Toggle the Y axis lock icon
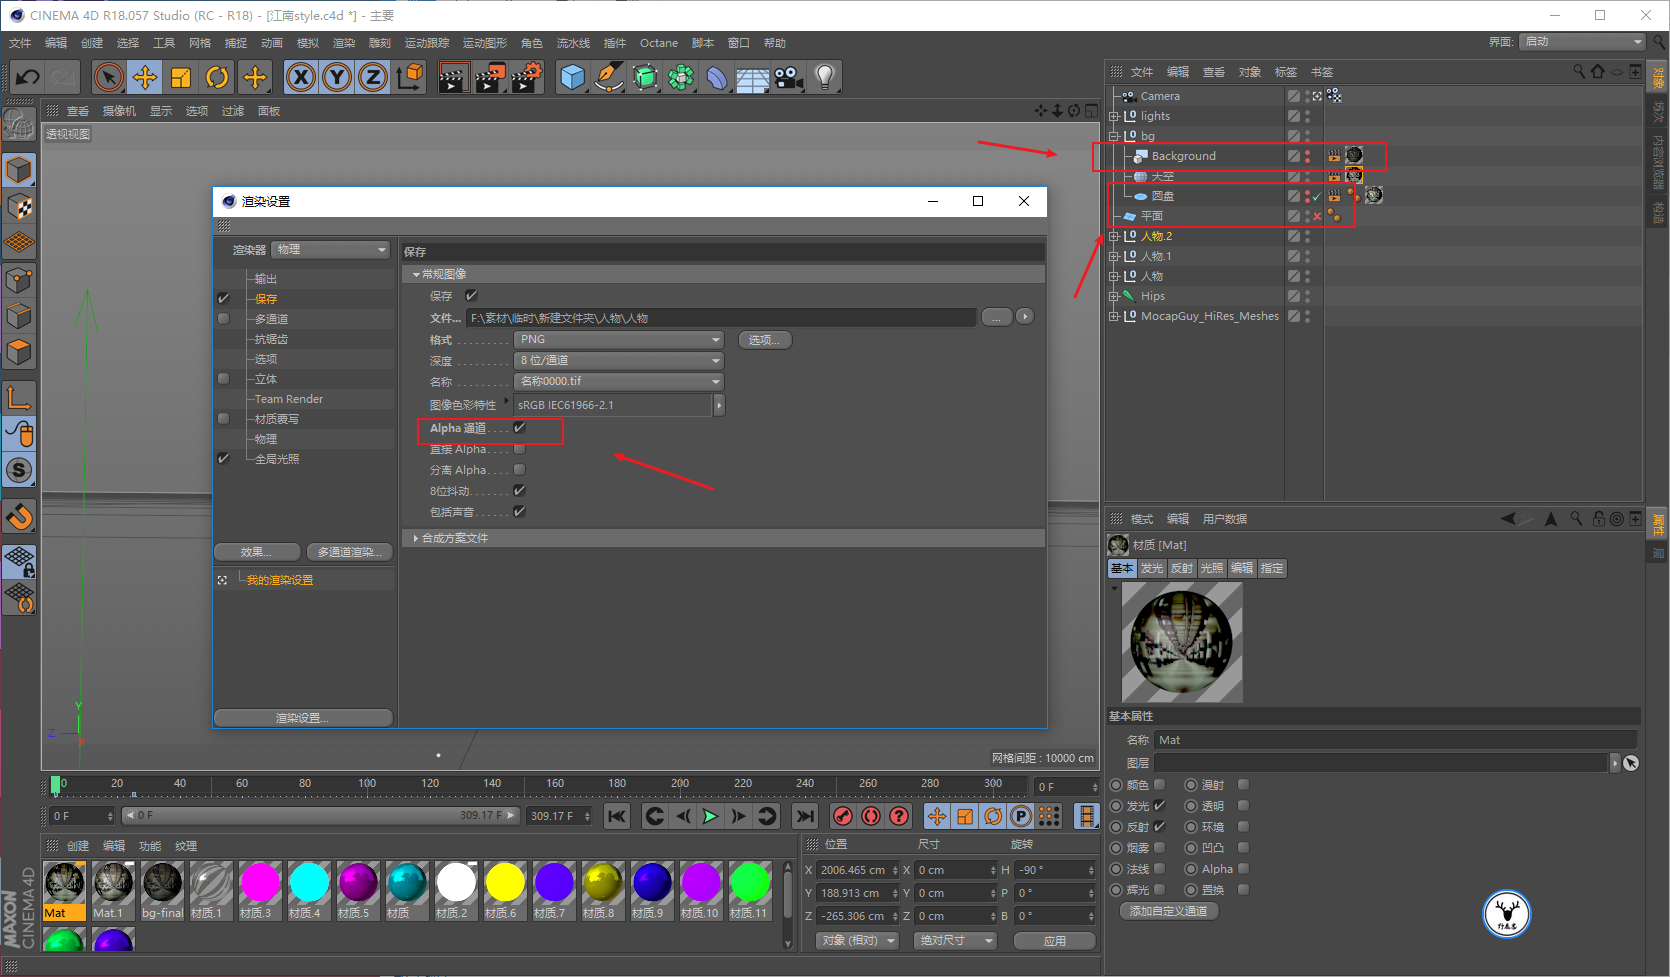This screenshot has width=1670, height=977. tap(337, 77)
